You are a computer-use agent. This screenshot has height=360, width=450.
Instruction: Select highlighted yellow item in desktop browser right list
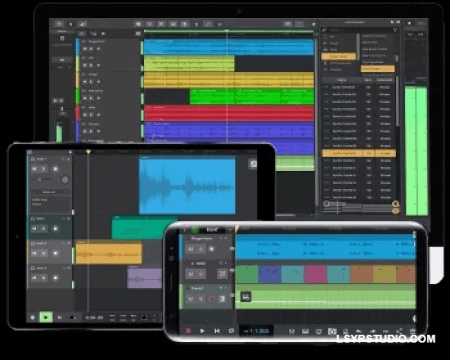pyautogui.click(x=378, y=69)
